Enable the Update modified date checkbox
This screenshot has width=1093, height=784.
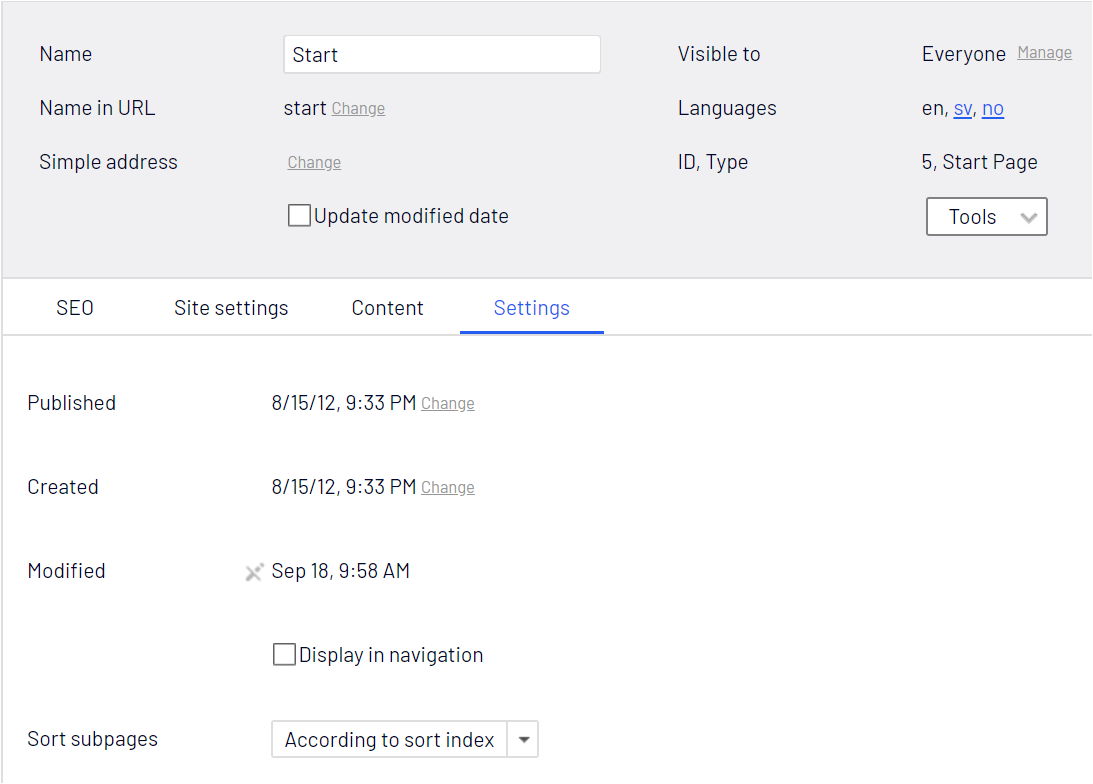[299, 216]
